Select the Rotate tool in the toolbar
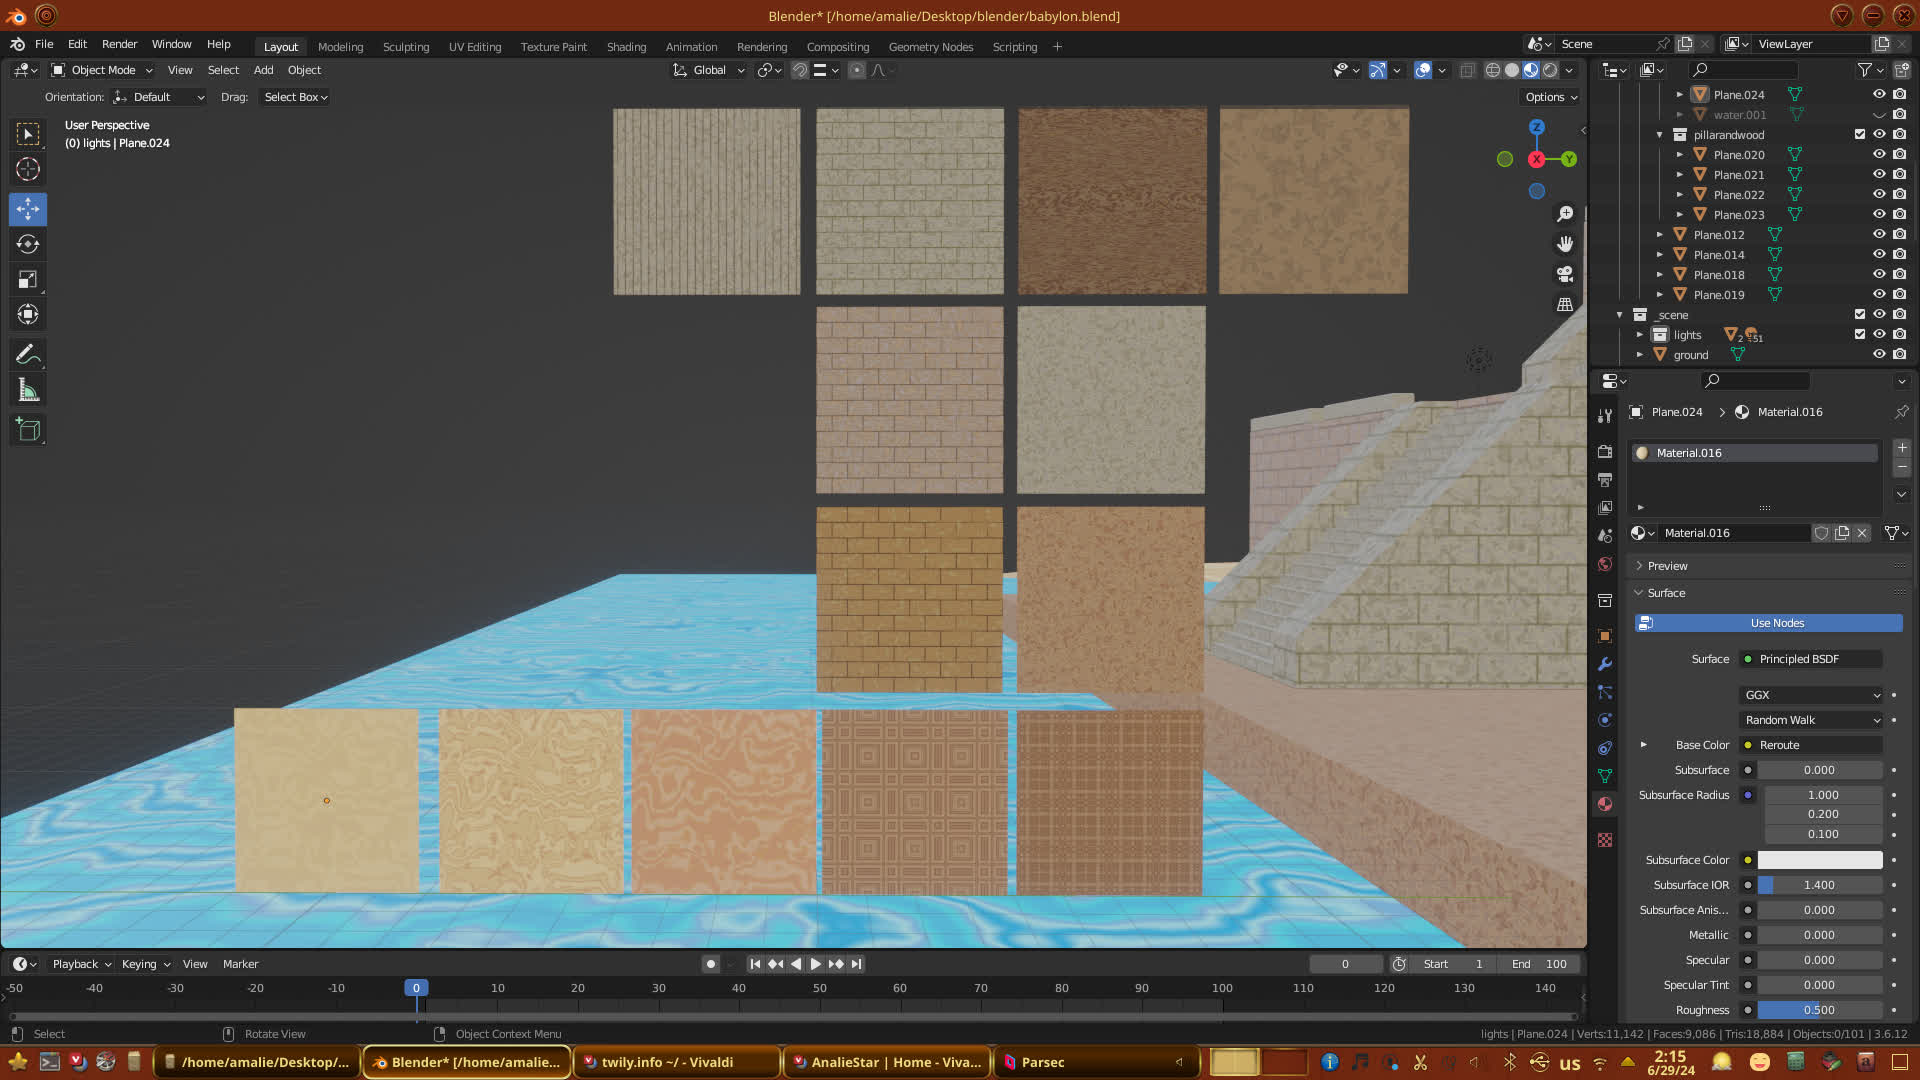The image size is (1920, 1080). point(28,245)
